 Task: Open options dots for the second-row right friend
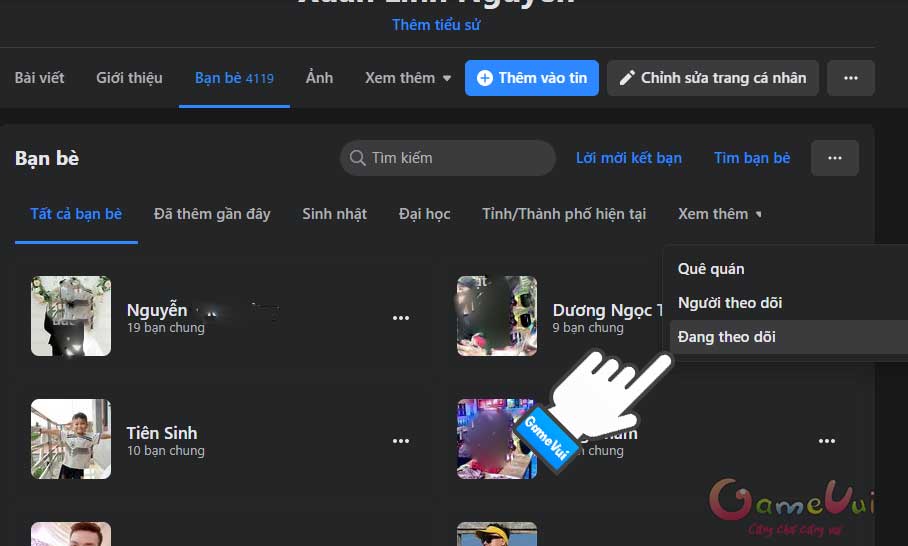(x=826, y=441)
